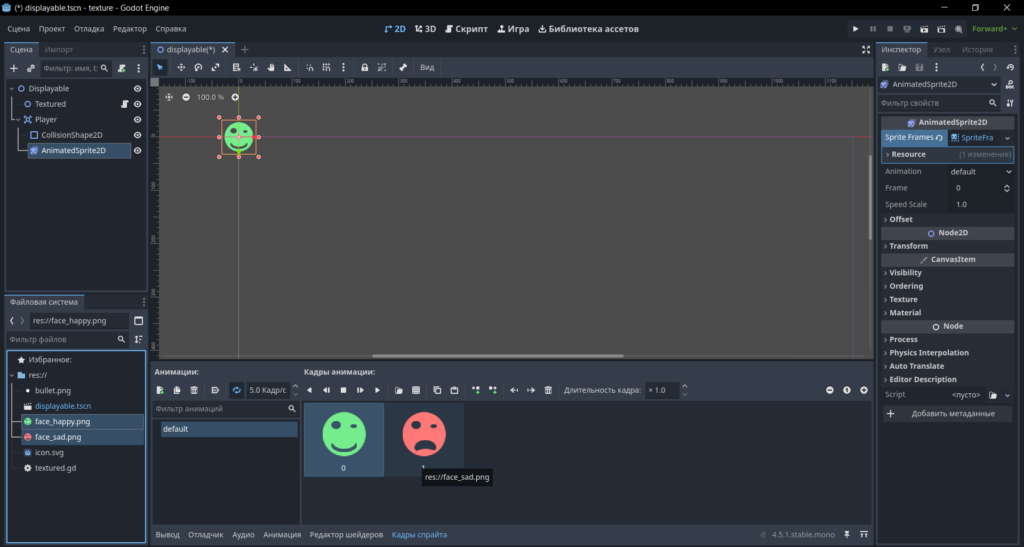Toggle animation looping button
The width and height of the screenshot is (1024, 547).
(236, 390)
